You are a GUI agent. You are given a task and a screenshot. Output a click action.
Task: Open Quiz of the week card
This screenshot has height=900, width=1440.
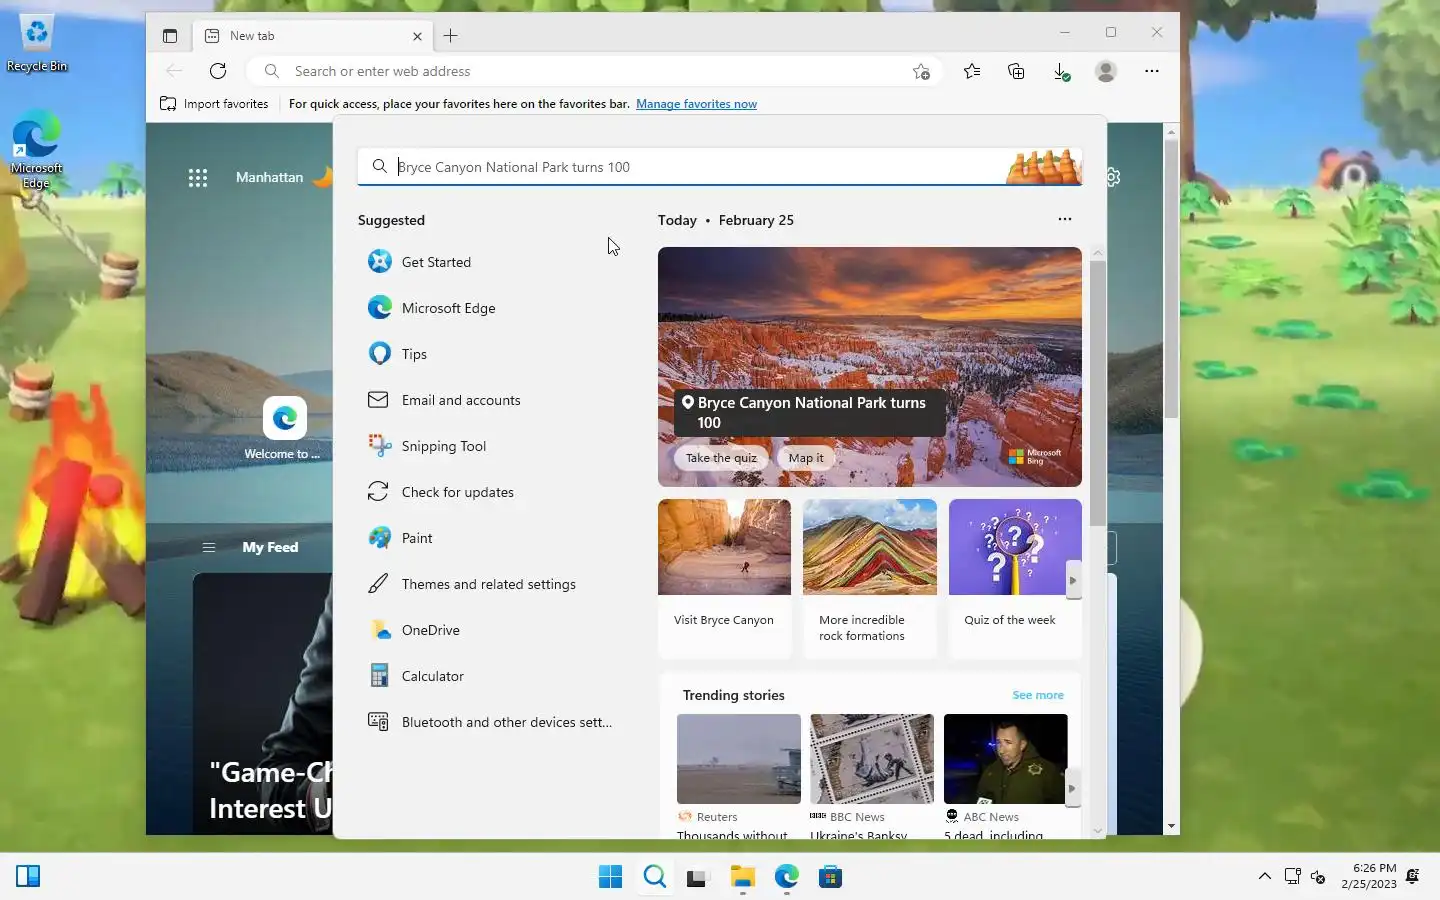point(1015,579)
